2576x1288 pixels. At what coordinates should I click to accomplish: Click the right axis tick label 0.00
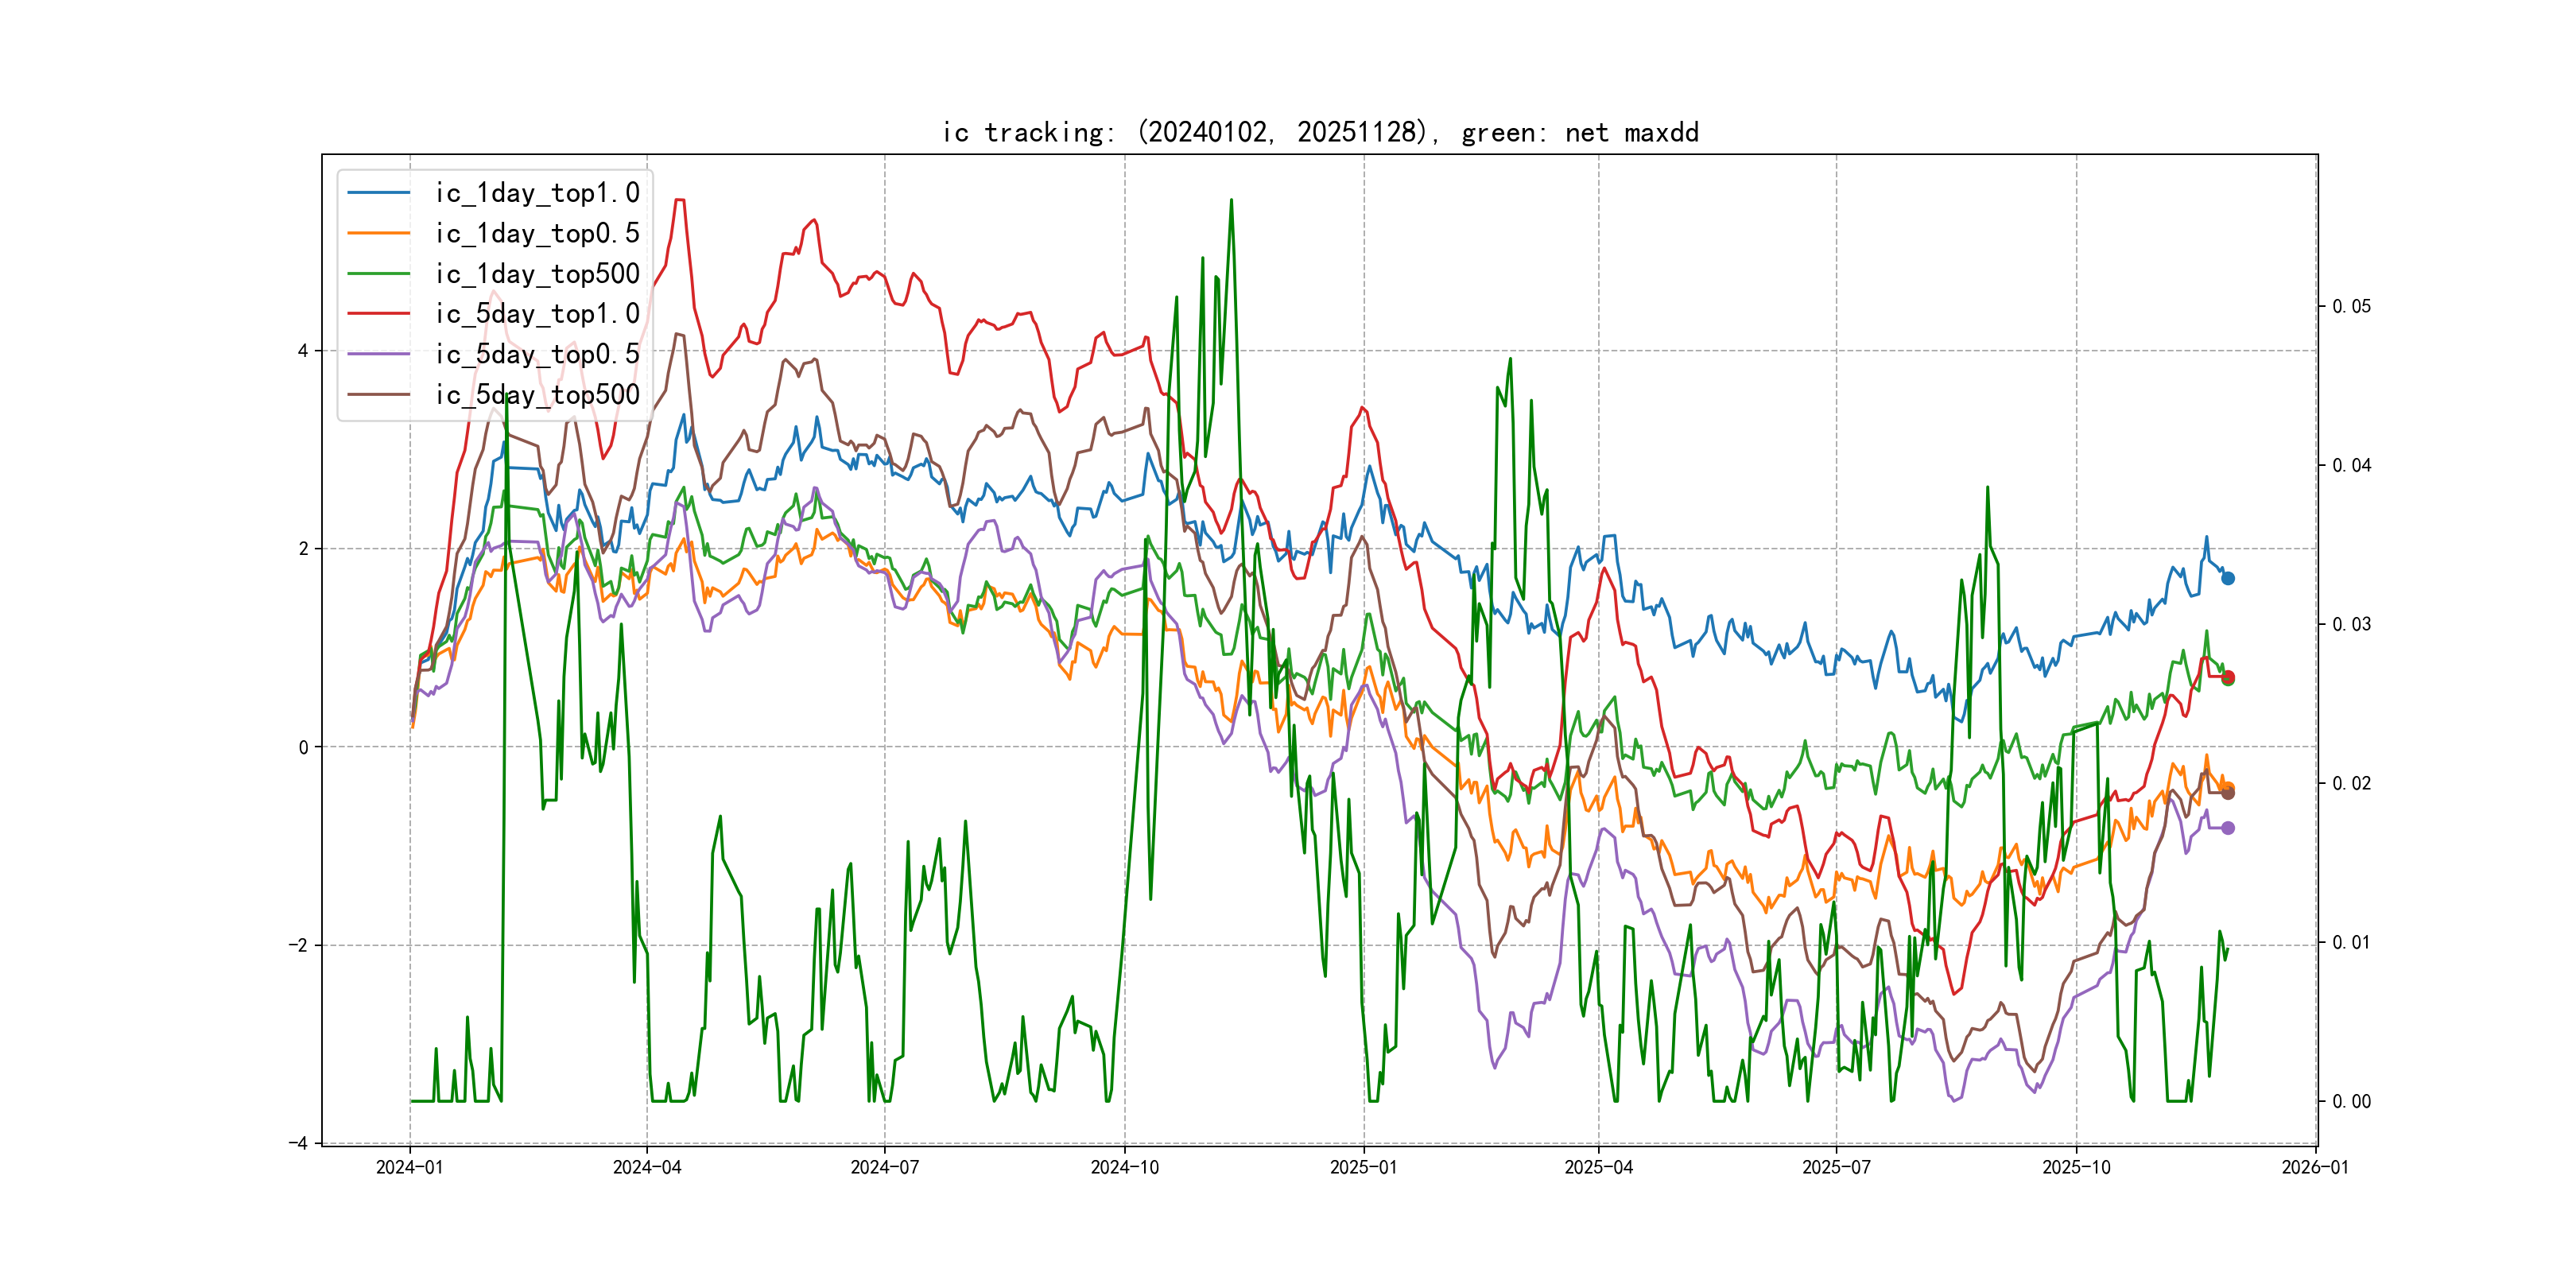pos(2351,1101)
